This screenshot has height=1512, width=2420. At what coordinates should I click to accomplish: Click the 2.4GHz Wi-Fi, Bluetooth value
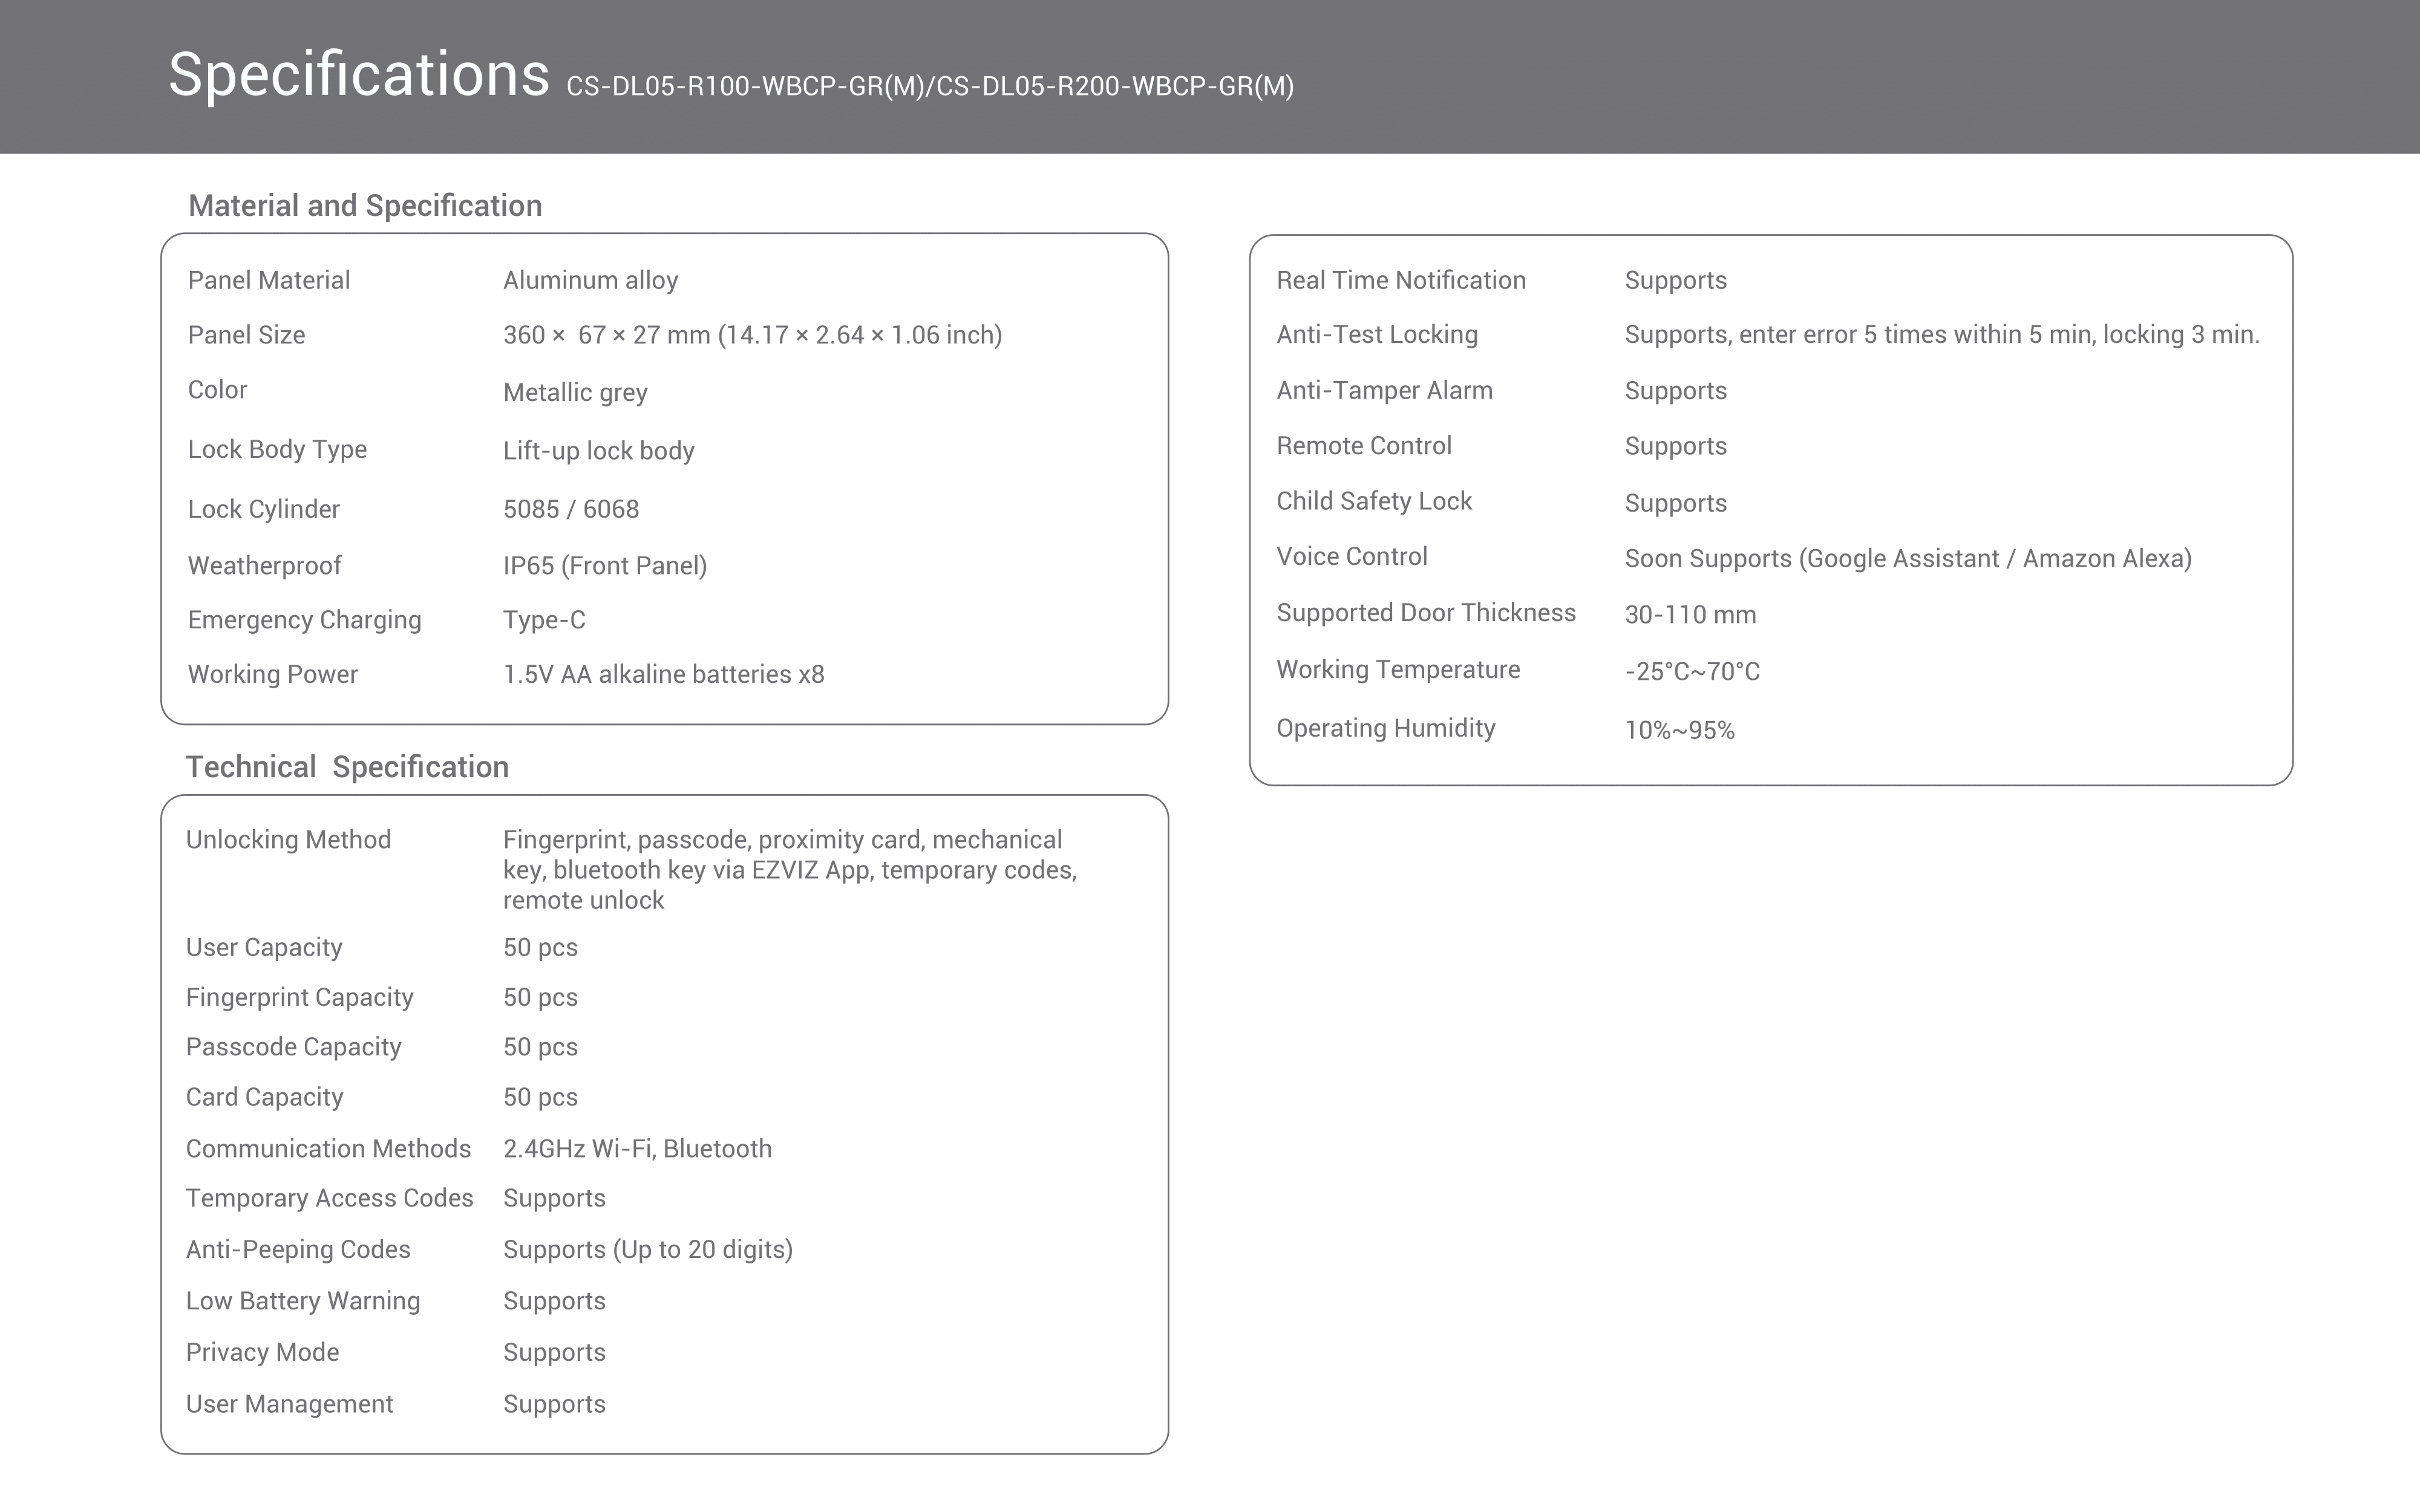637,1148
